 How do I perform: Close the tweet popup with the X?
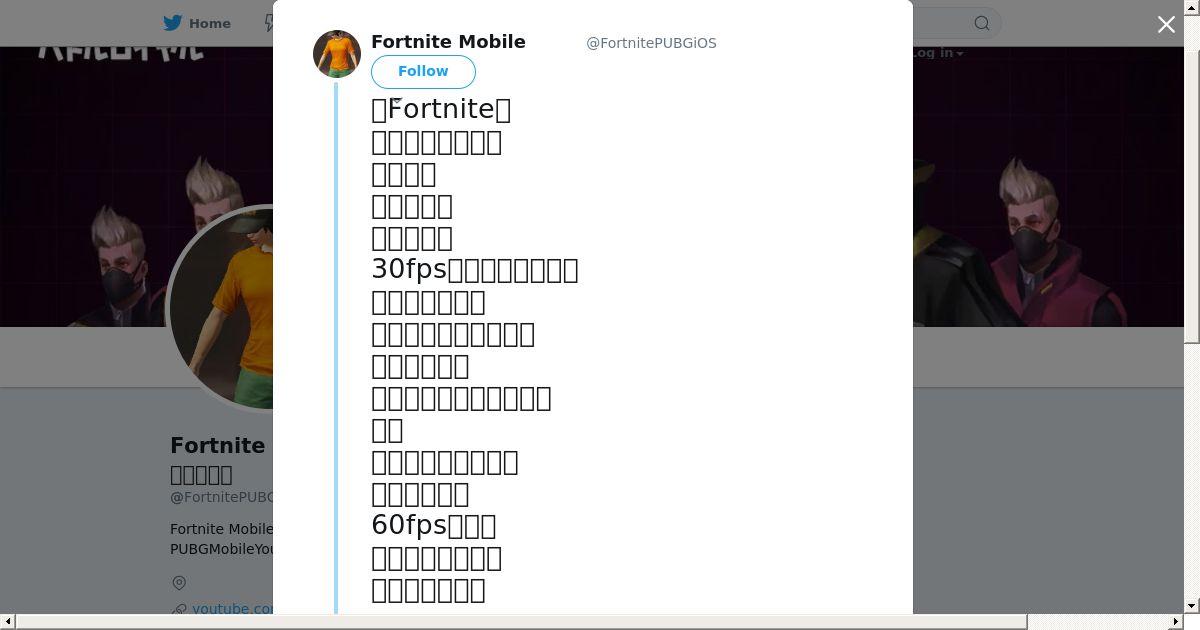click(1166, 25)
